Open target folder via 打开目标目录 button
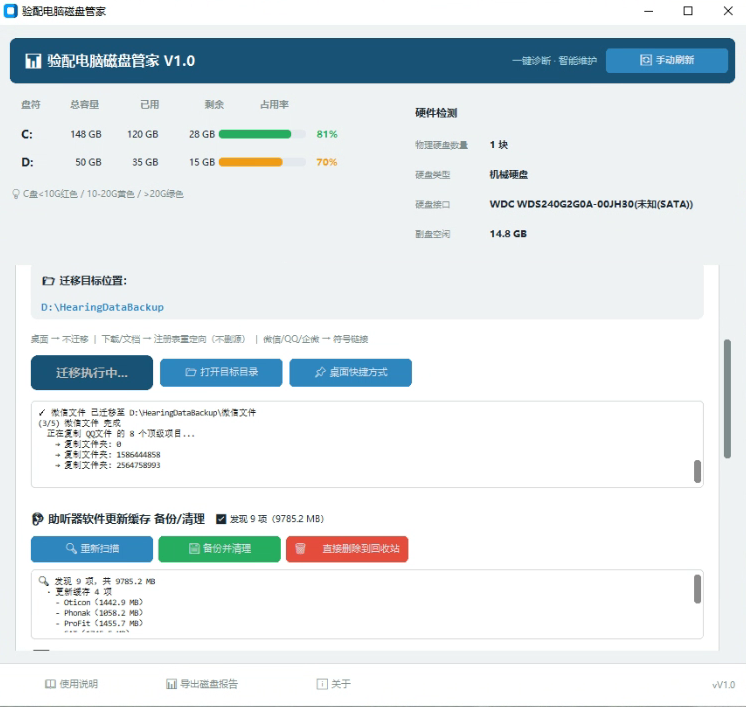This screenshot has width=746, height=707. tap(221, 372)
